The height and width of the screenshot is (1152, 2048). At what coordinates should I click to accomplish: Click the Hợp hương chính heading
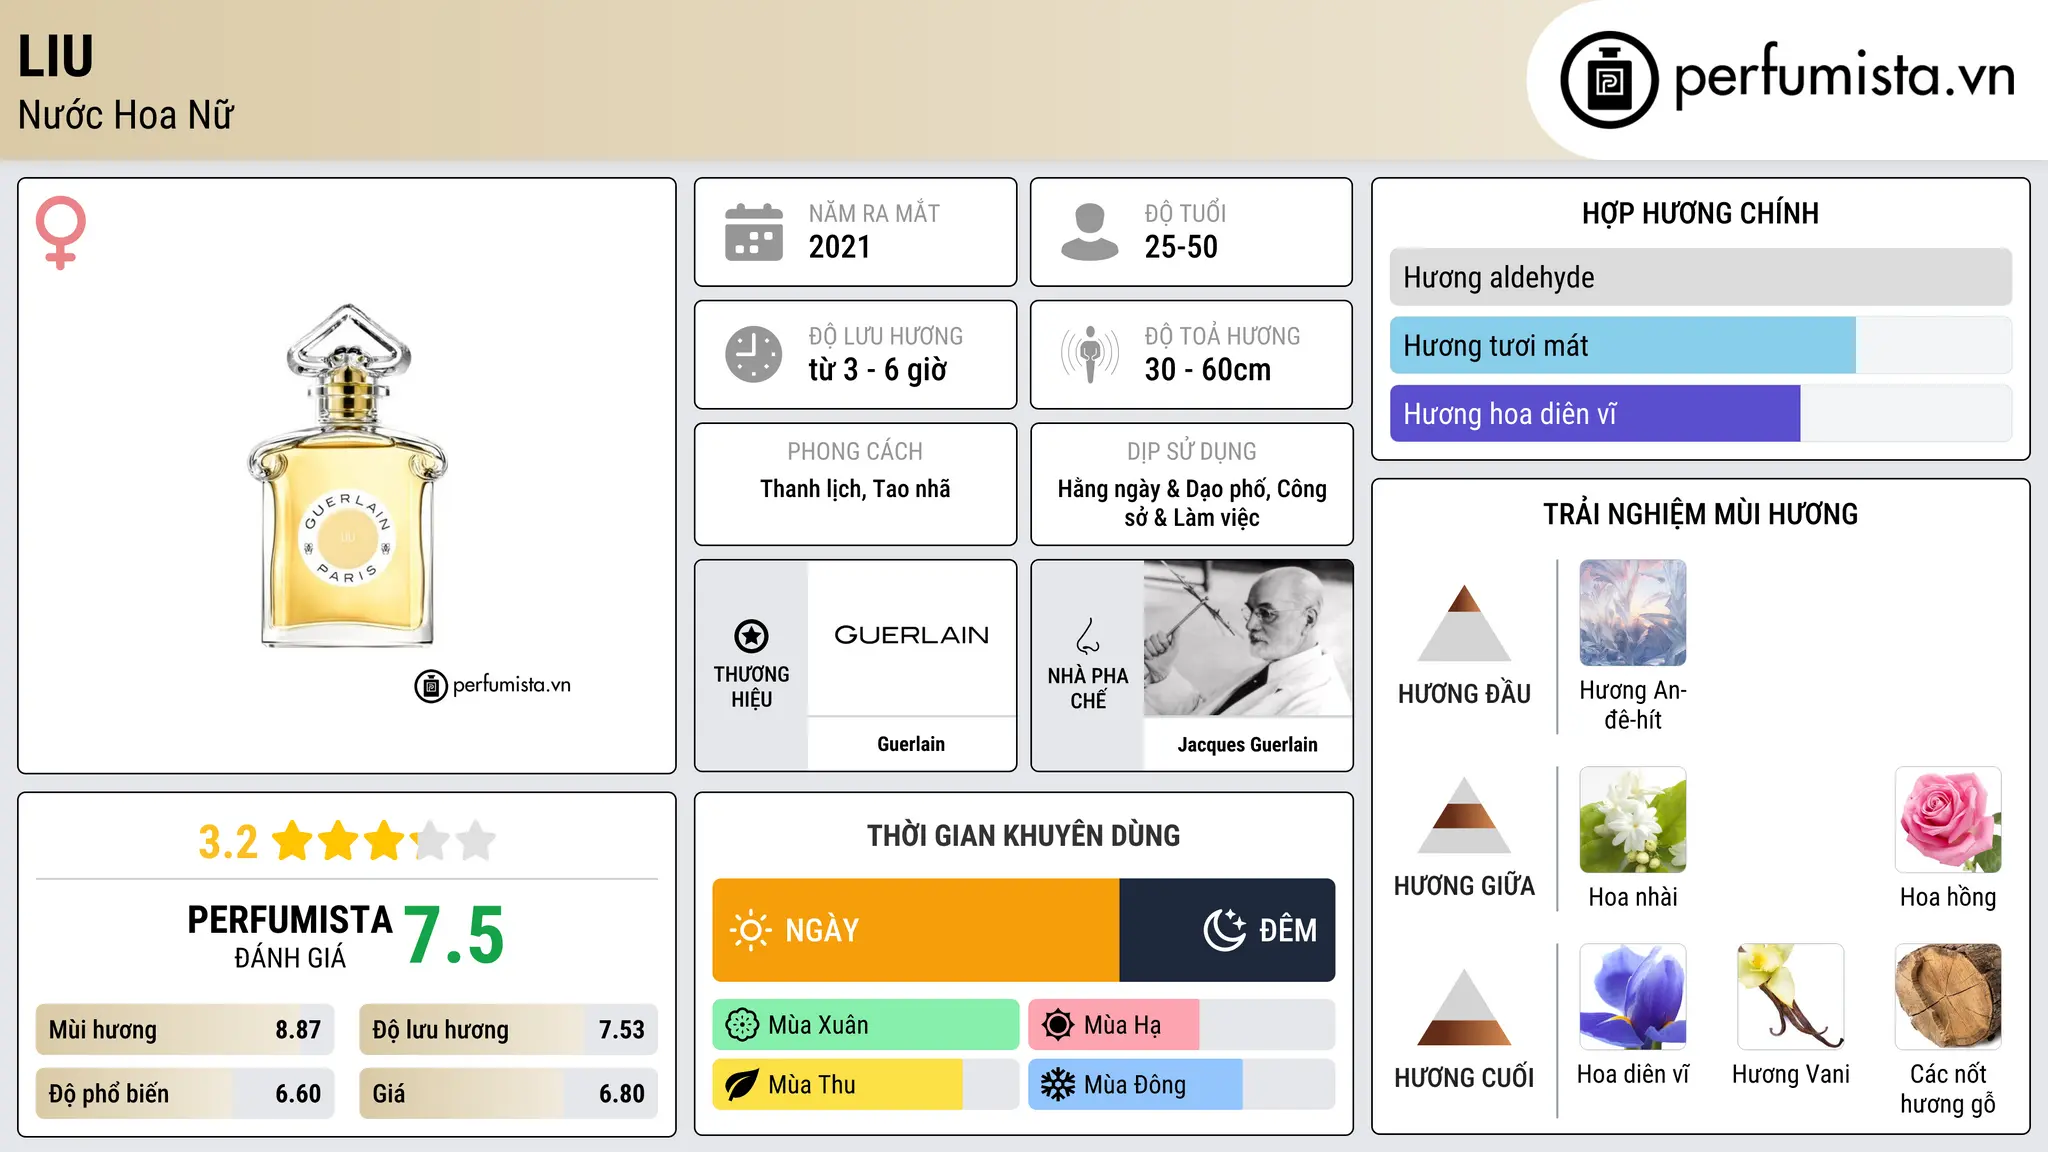coord(1700,213)
